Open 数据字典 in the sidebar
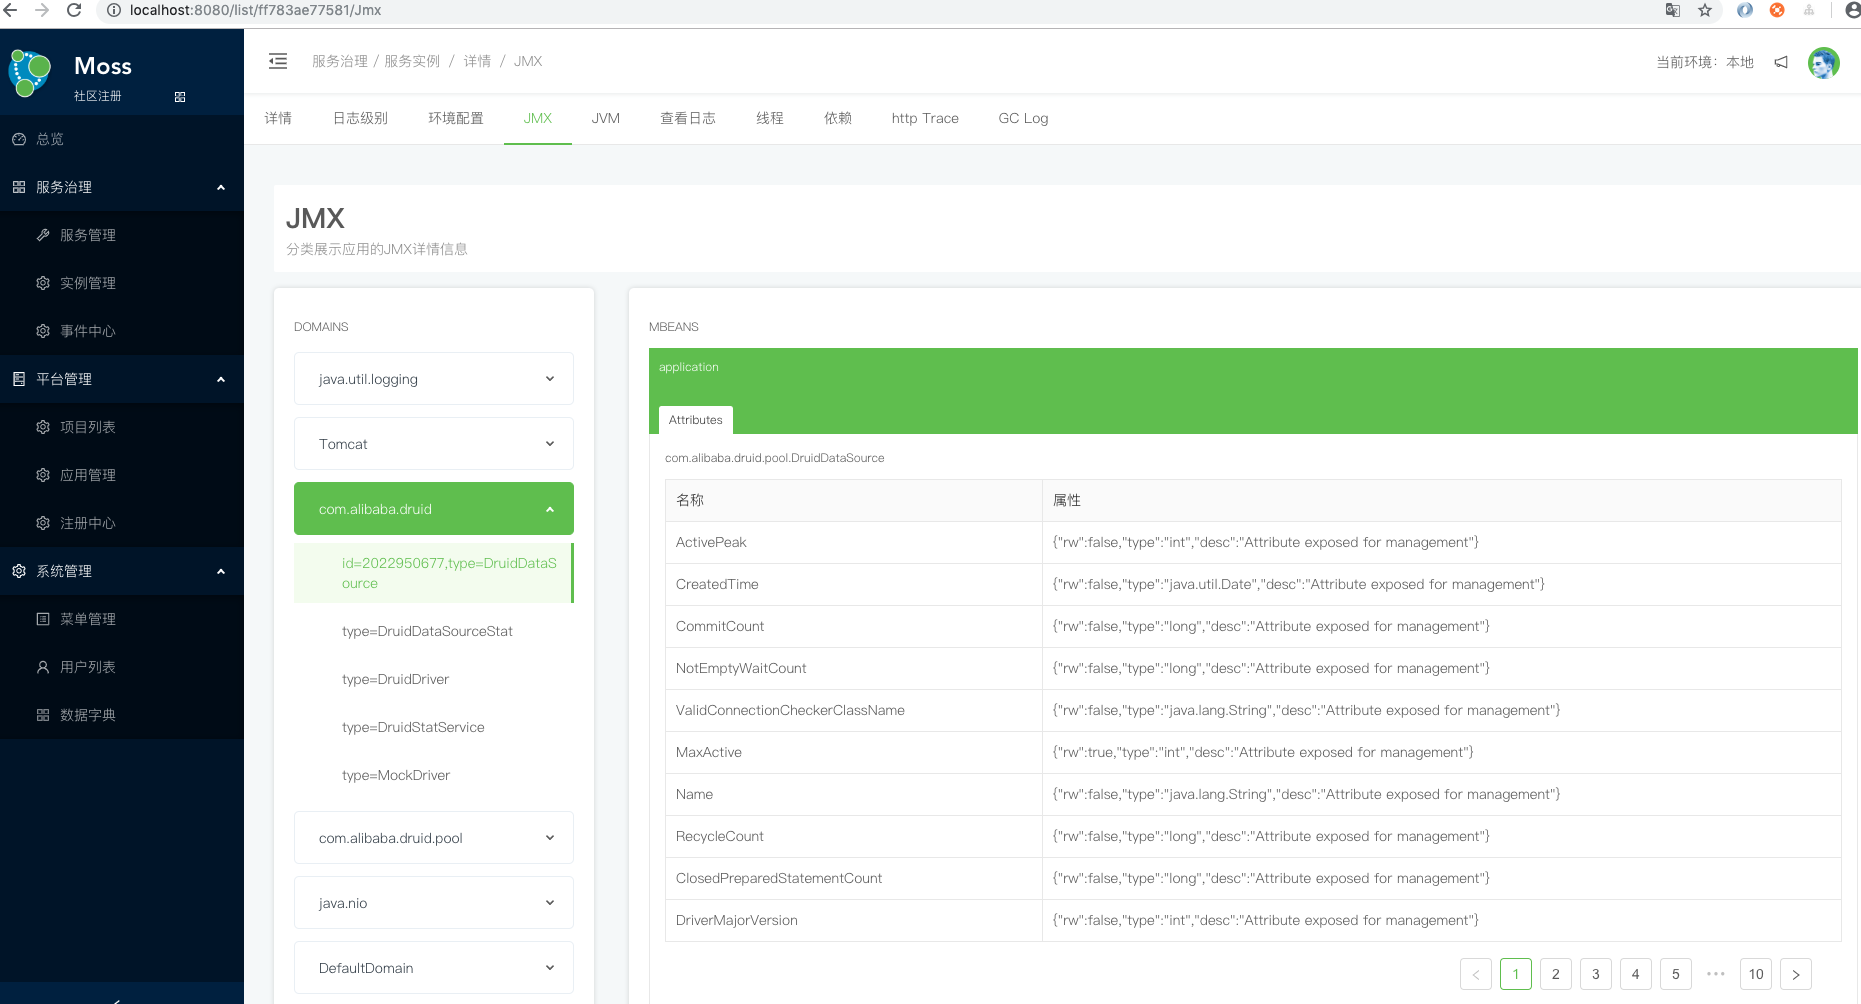Image resolution: width=1861 pixels, height=1004 pixels. [88, 715]
